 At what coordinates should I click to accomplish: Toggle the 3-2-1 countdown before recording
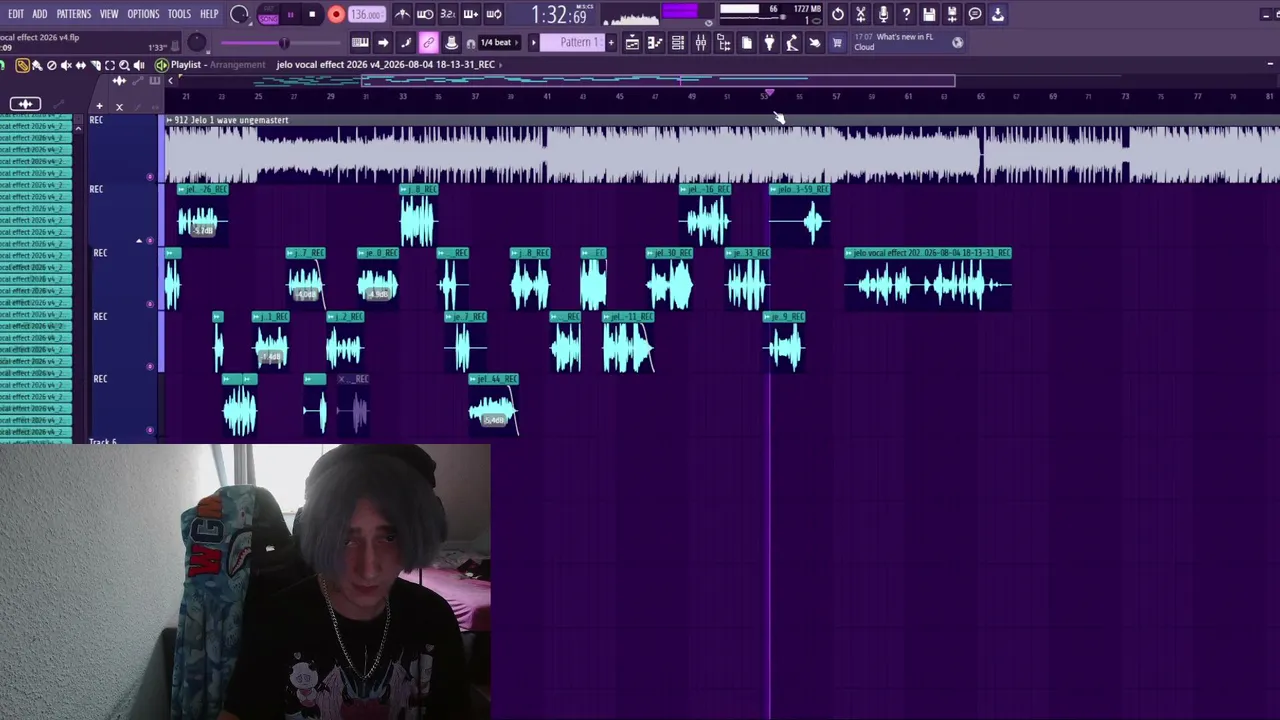(x=448, y=14)
